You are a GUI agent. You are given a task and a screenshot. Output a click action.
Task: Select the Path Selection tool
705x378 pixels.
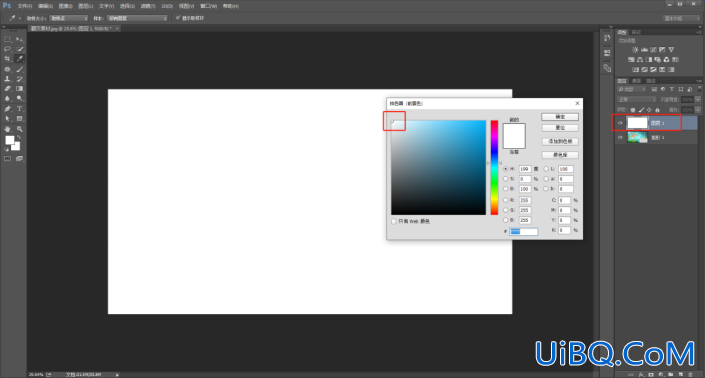click(8, 119)
